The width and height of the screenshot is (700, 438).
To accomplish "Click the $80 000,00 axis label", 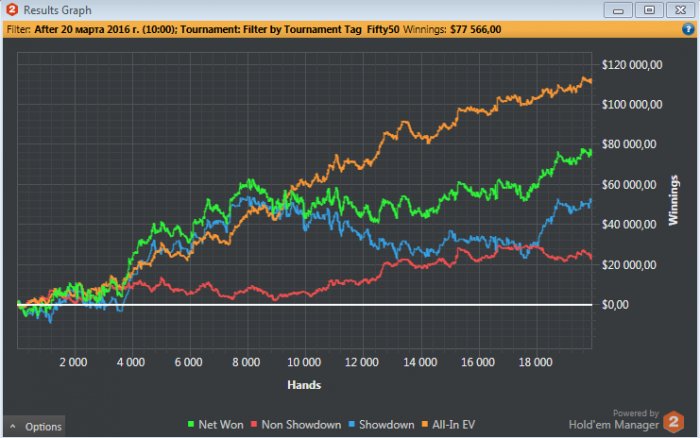I will pyautogui.click(x=629, y=144).
